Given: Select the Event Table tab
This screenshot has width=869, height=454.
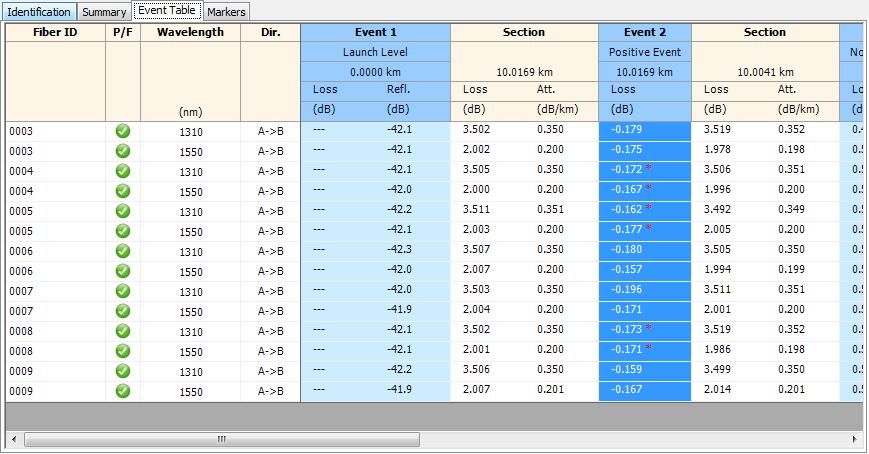Looking at the screenshot, I should coord(167,11).
